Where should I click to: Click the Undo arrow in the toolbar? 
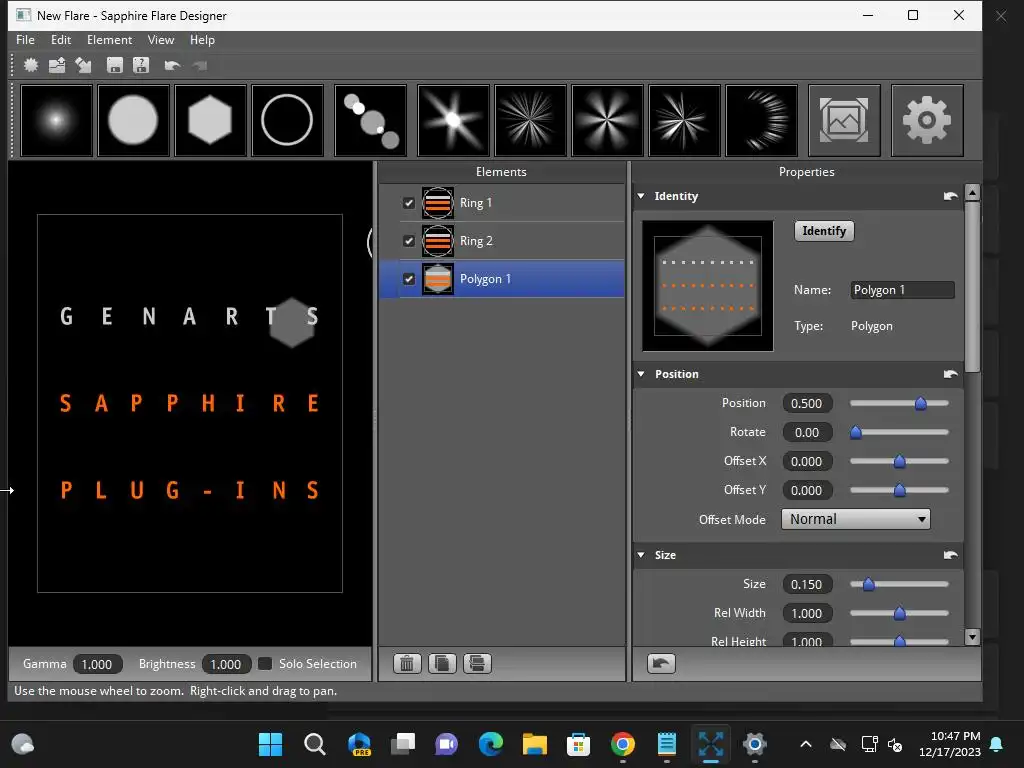(172, 65)
